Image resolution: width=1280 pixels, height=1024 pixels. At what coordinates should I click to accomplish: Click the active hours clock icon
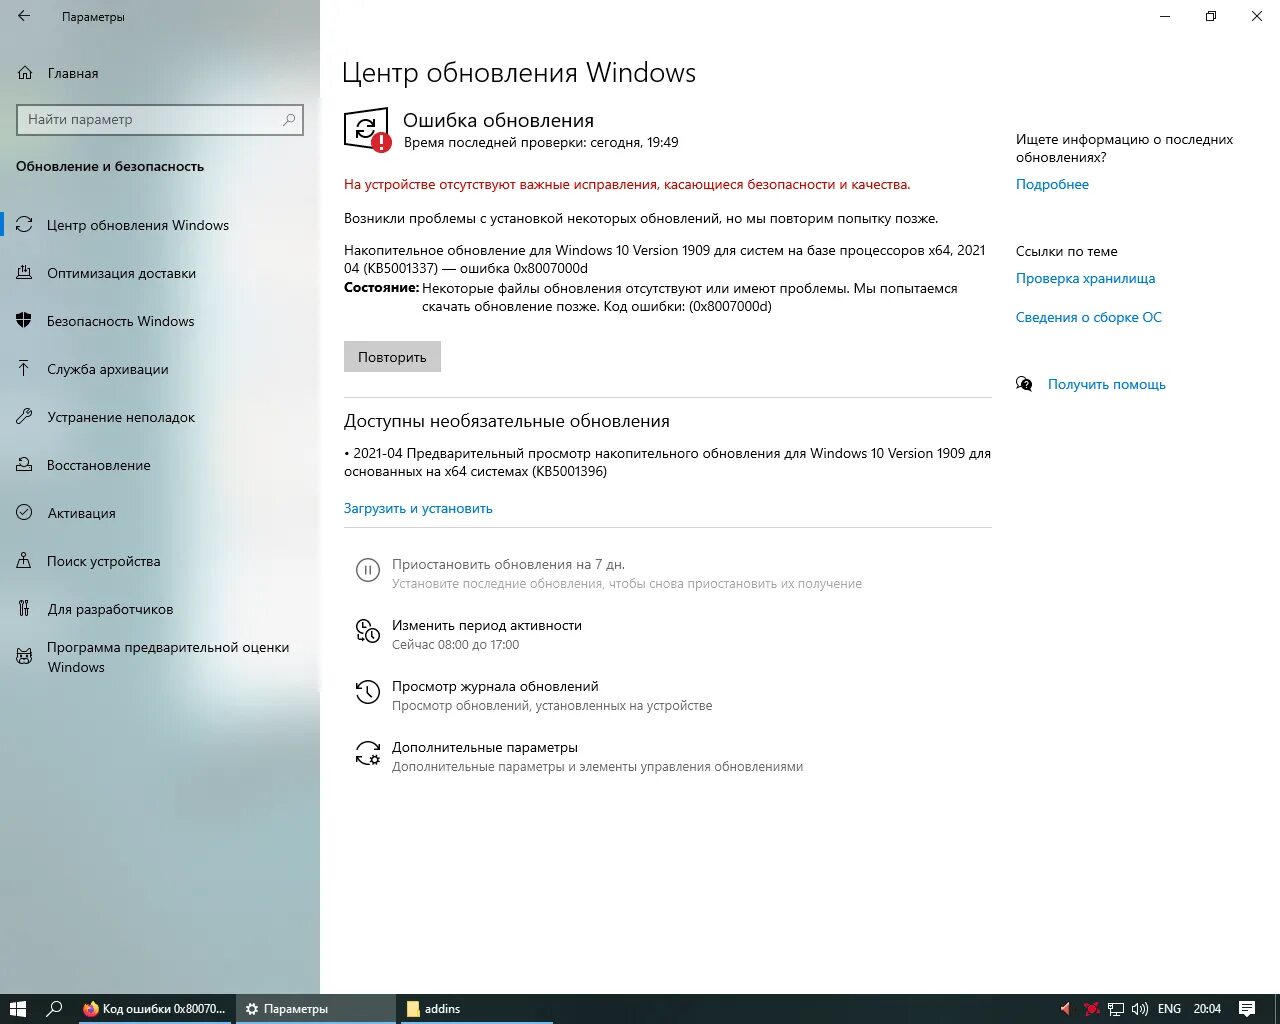click(368, 631)
